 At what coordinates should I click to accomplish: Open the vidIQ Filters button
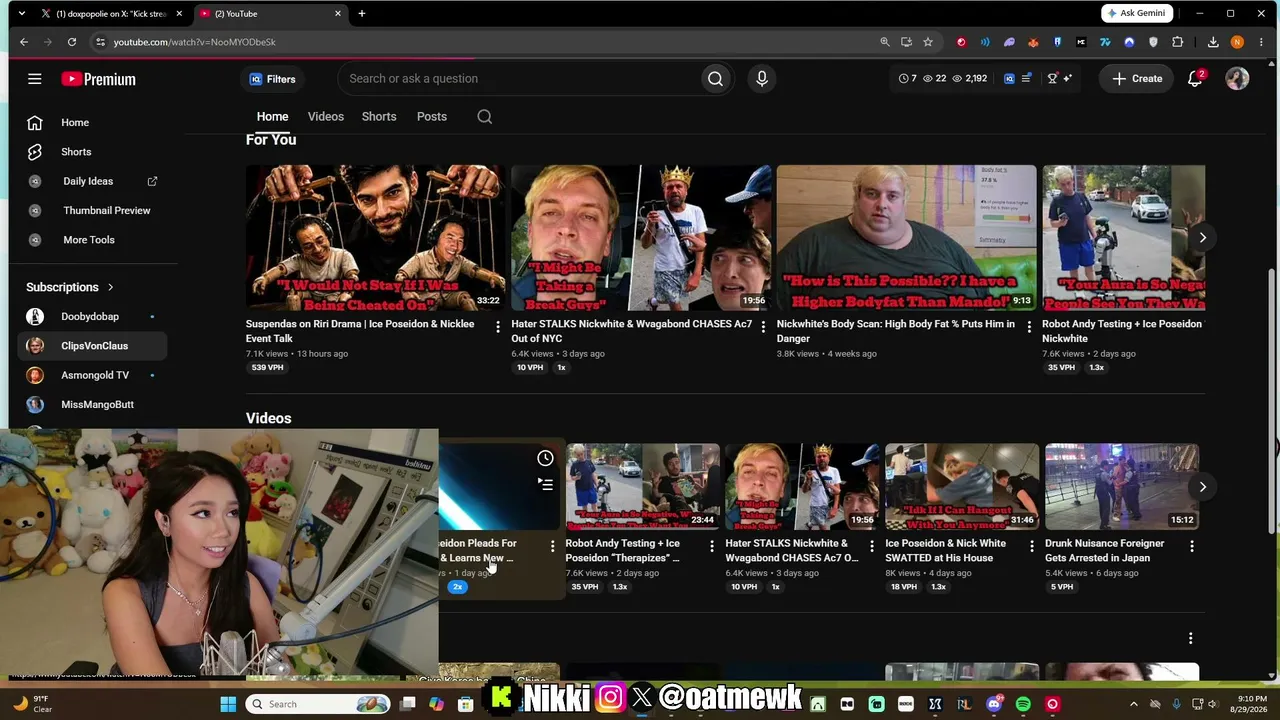coord(272,79)
